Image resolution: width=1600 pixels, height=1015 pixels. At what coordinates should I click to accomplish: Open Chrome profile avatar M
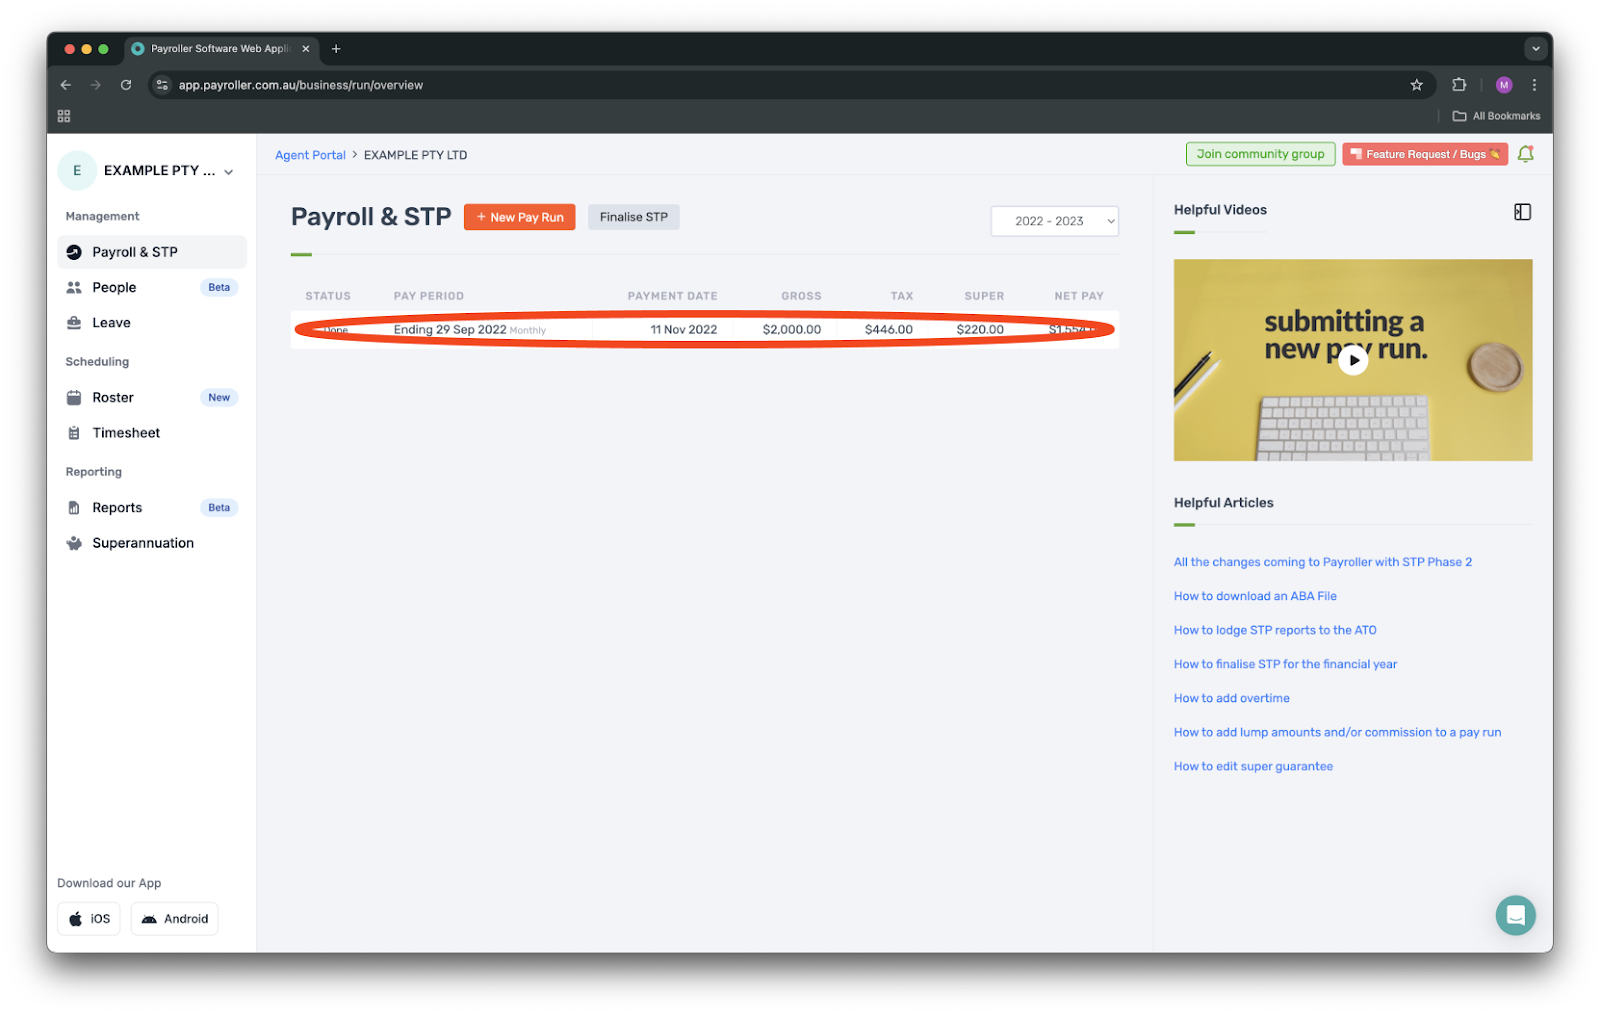1503,85
